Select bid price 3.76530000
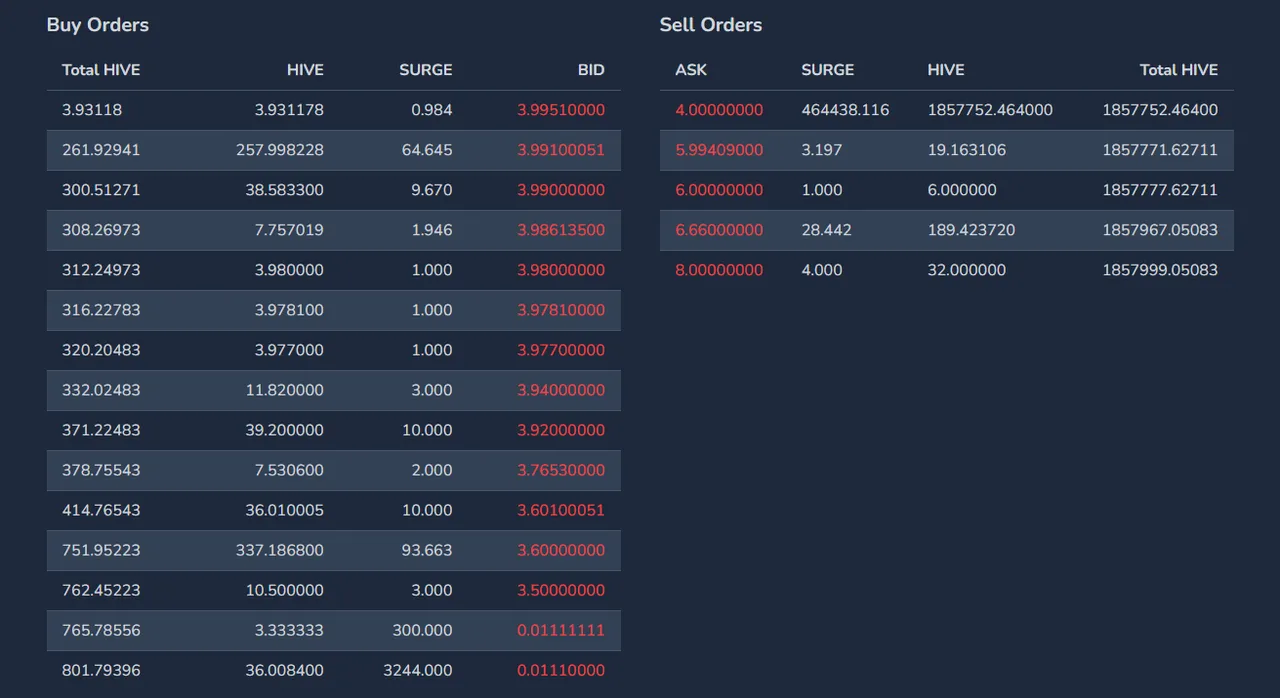Viewport: 1280px width, 698px height. click(561, 470)
